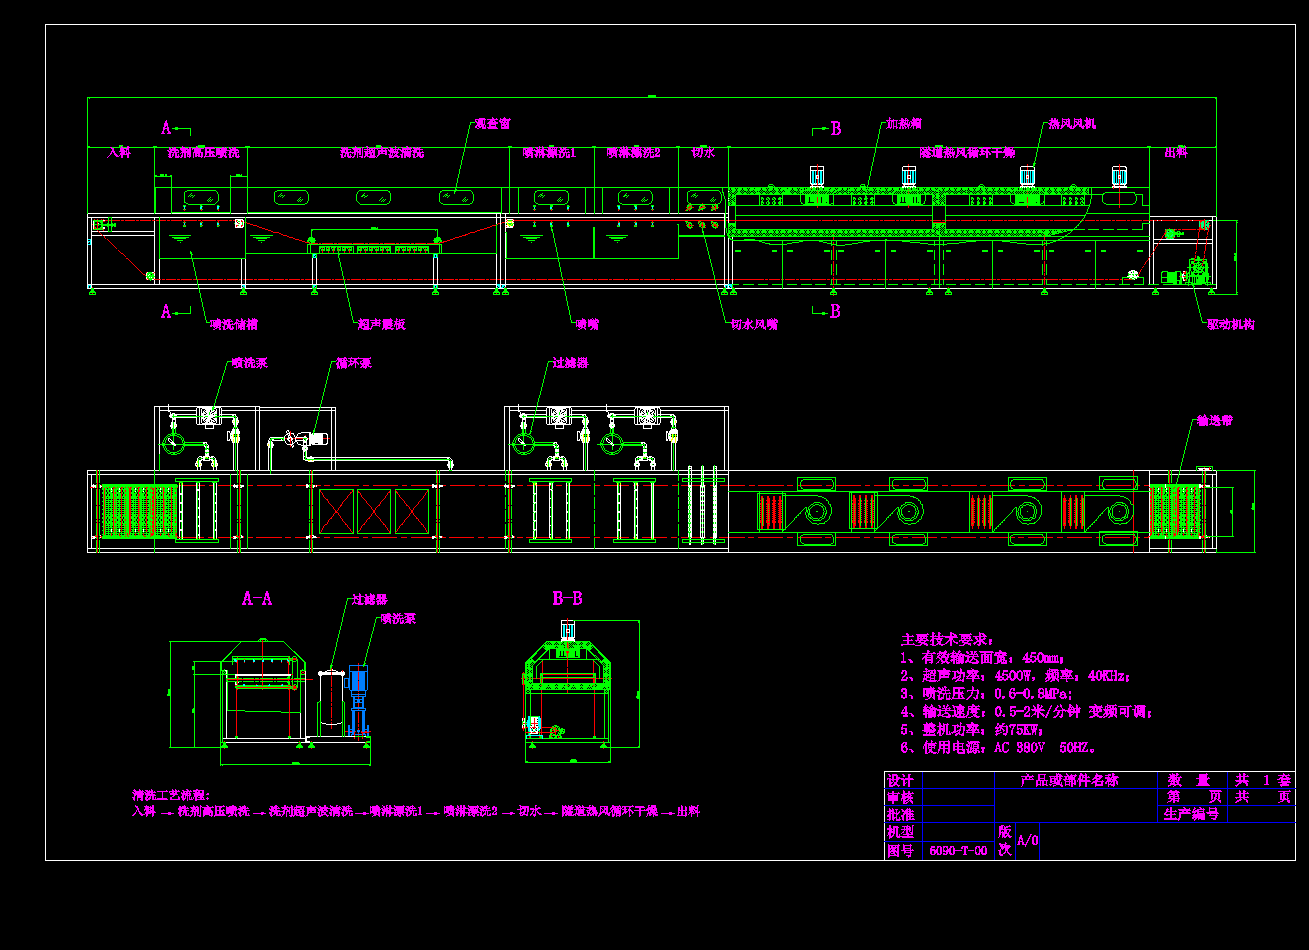Click the requirement line mentioning 约75KW
Viewport: 1309px width, 950px height.
tap(973, 730)
